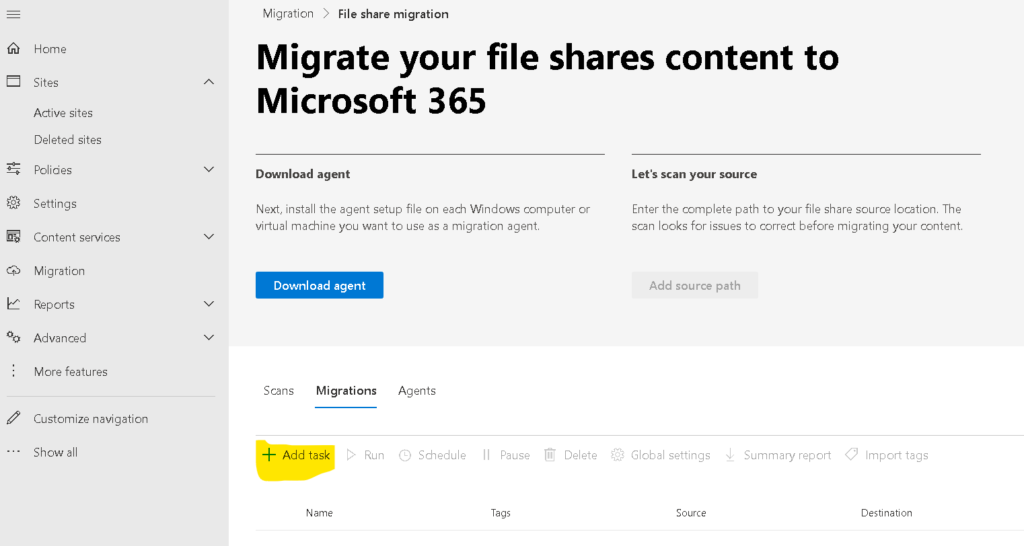Switch to the Scans tab
Screen dimensions: 1024x546
pos(278,391)
